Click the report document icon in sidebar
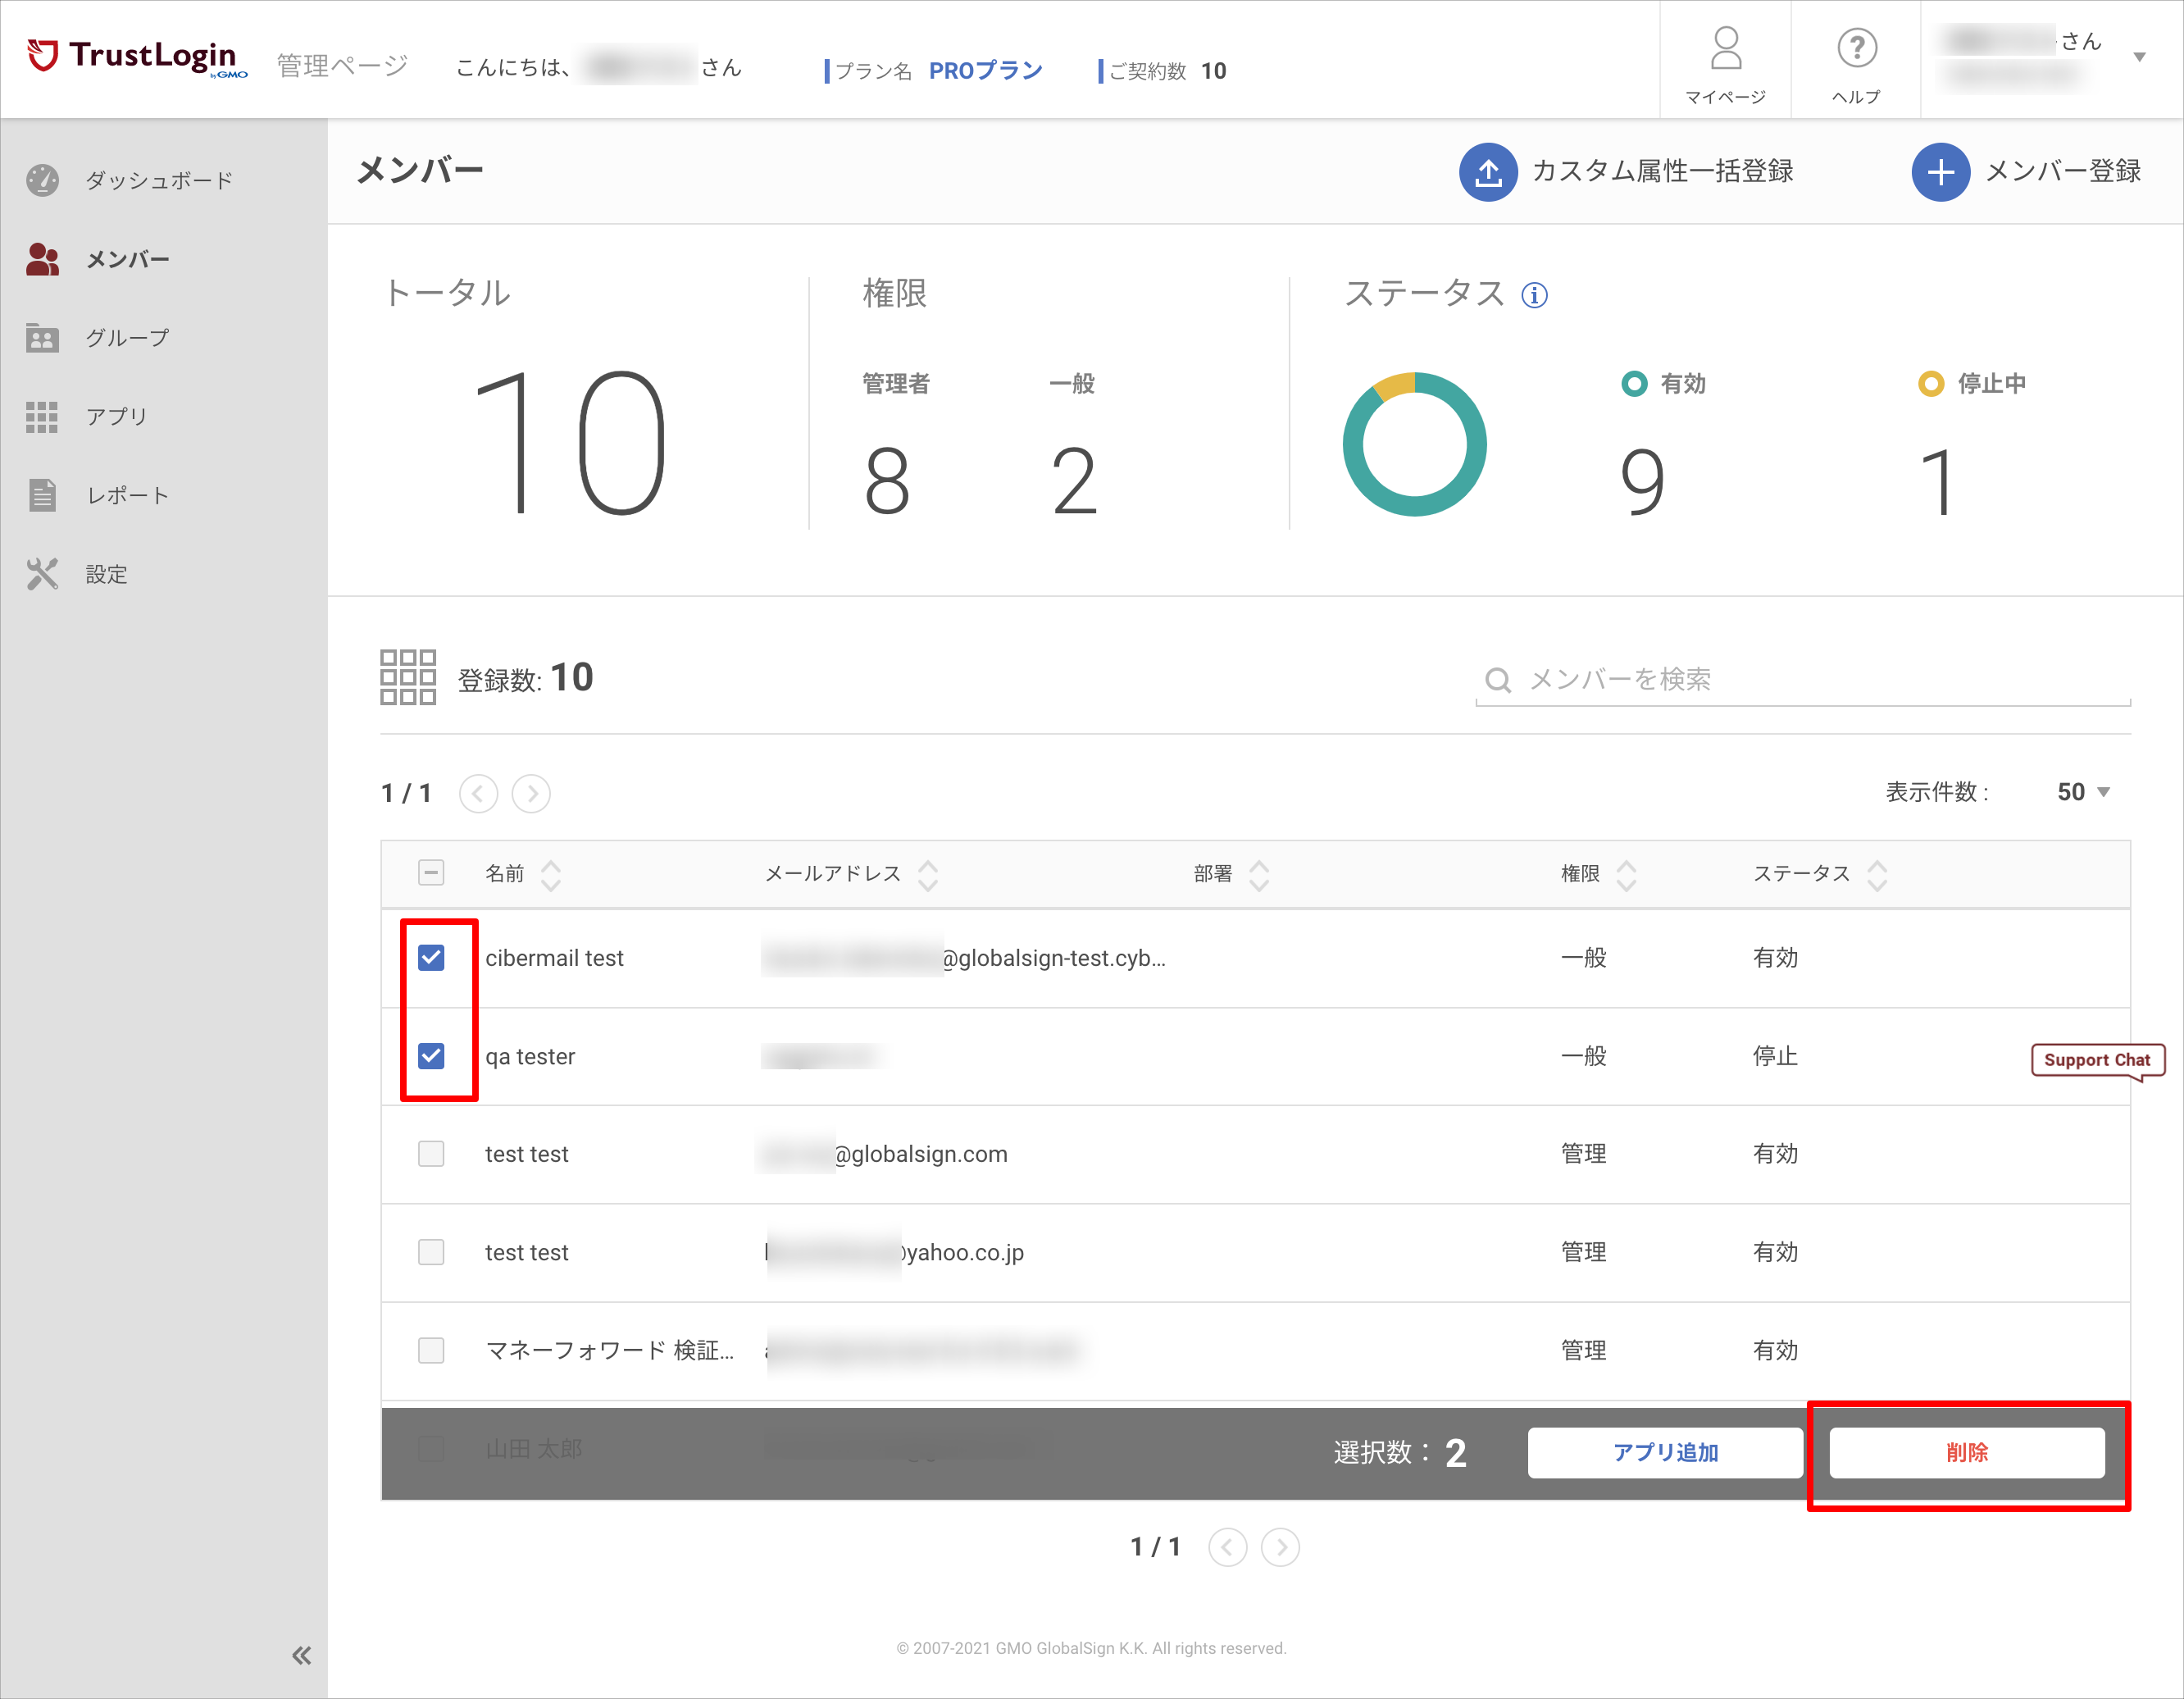The width and height of the screenshot is (2184, 1699). 42,495
